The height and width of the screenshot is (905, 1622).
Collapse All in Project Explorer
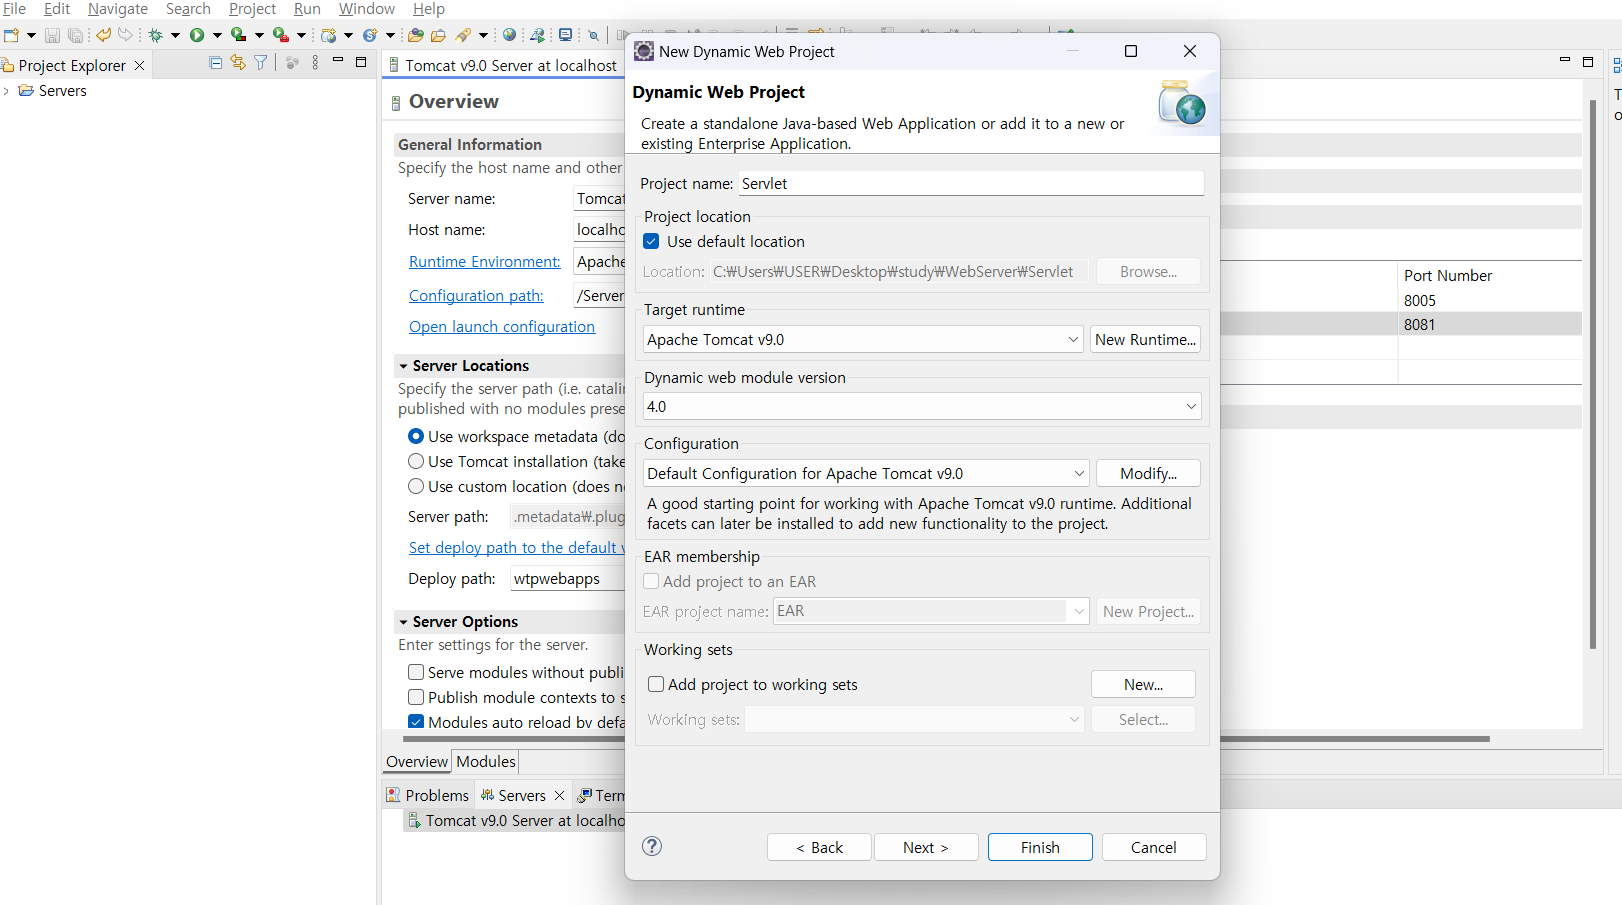coord(215,63)
